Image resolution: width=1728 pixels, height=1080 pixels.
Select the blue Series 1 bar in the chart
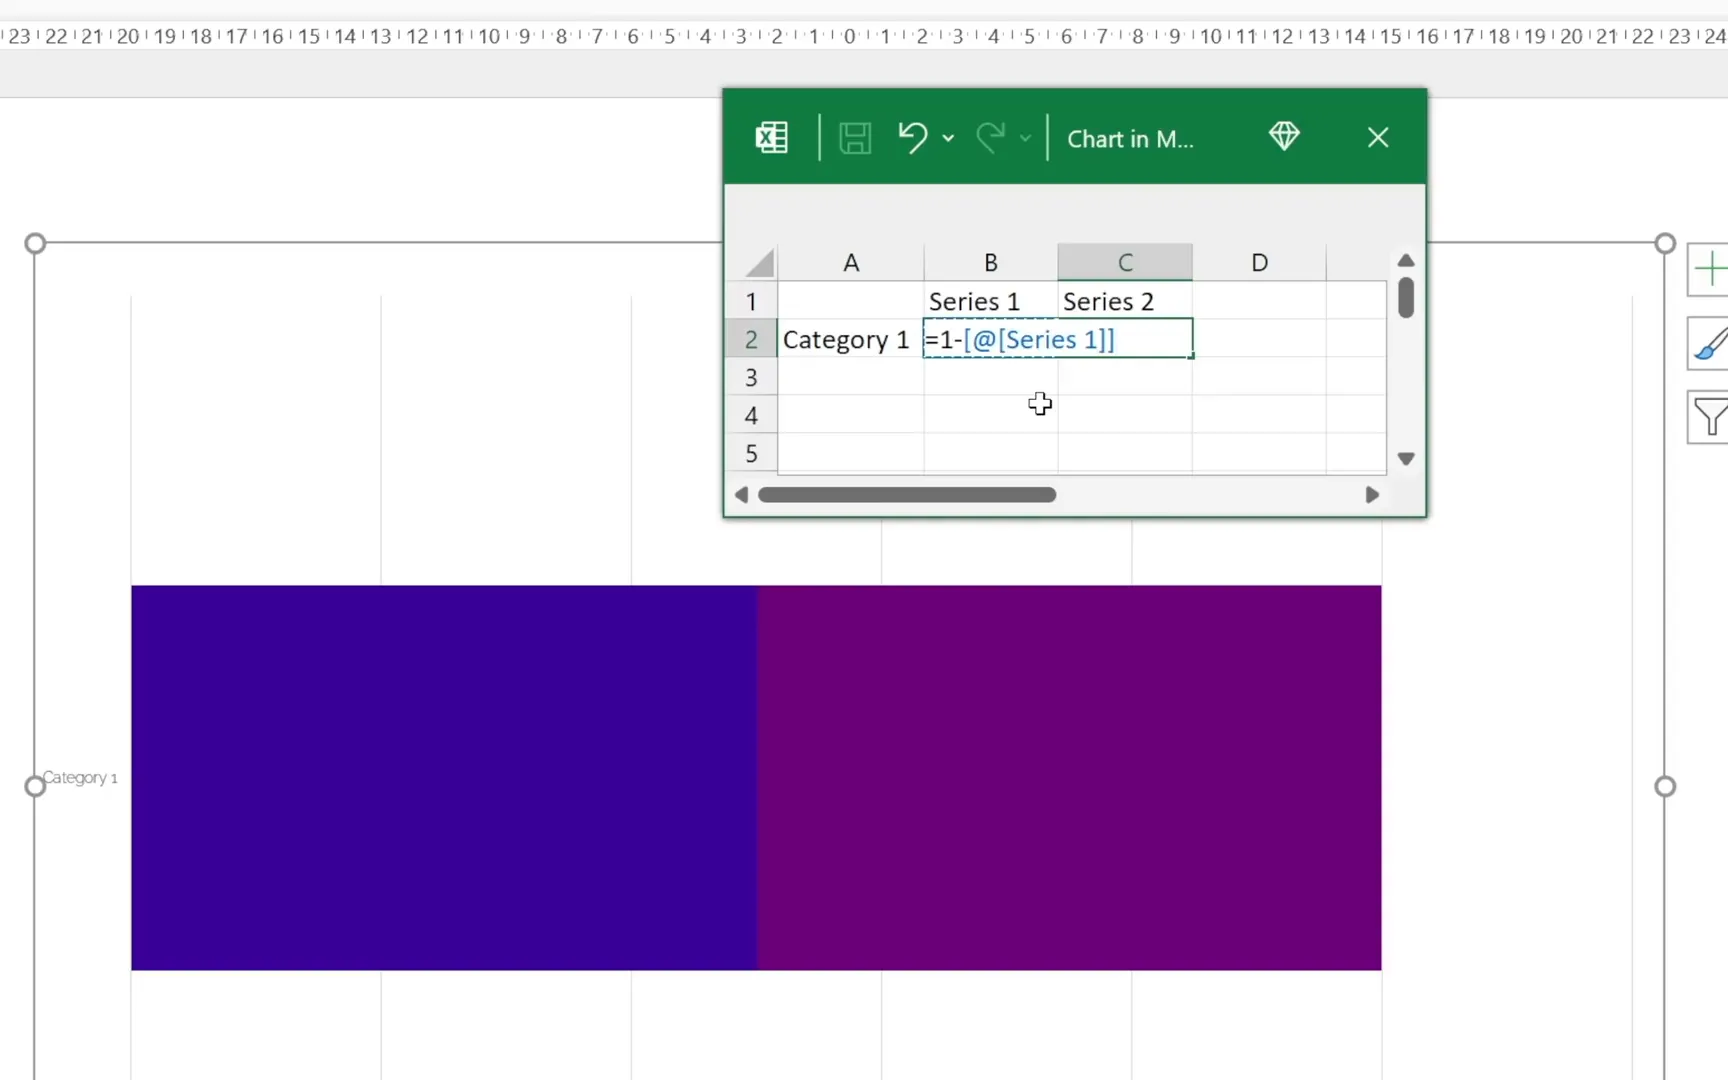tap(444, 777)
